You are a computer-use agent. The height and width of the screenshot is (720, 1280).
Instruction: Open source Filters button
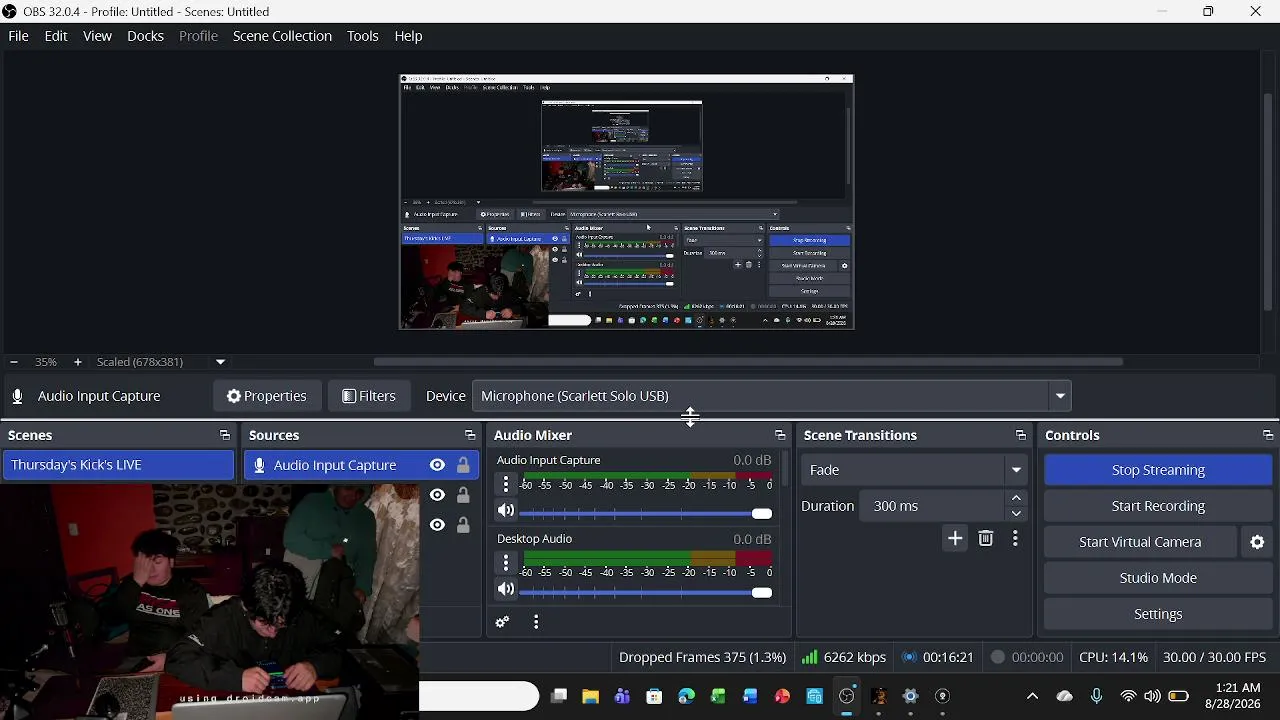(369, 396)
